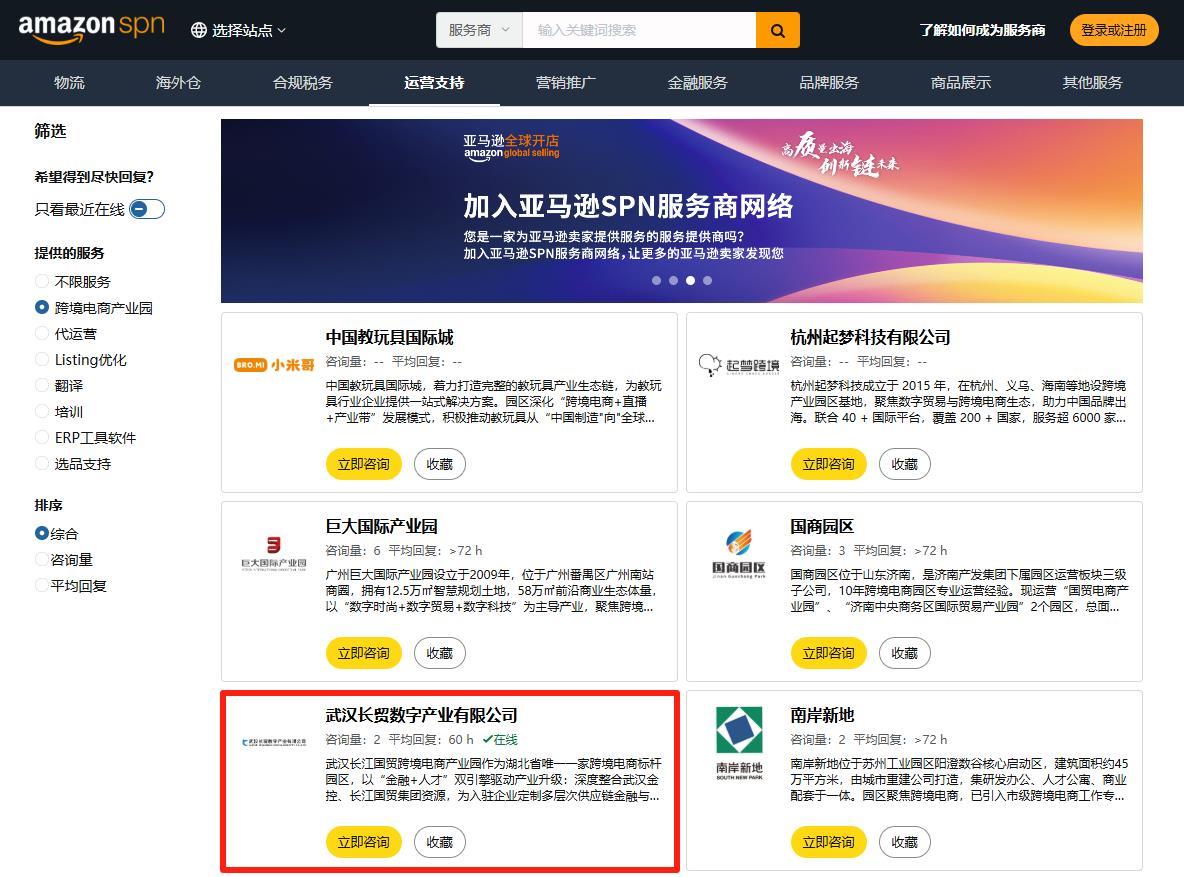
Task: Switch to the 金融服务 tab
Action: coord(697,83)
